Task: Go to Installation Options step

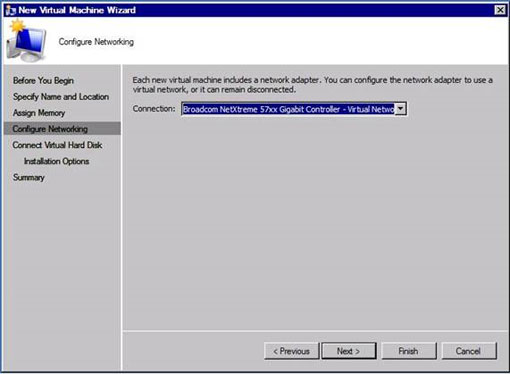Action: click(56, 161)
